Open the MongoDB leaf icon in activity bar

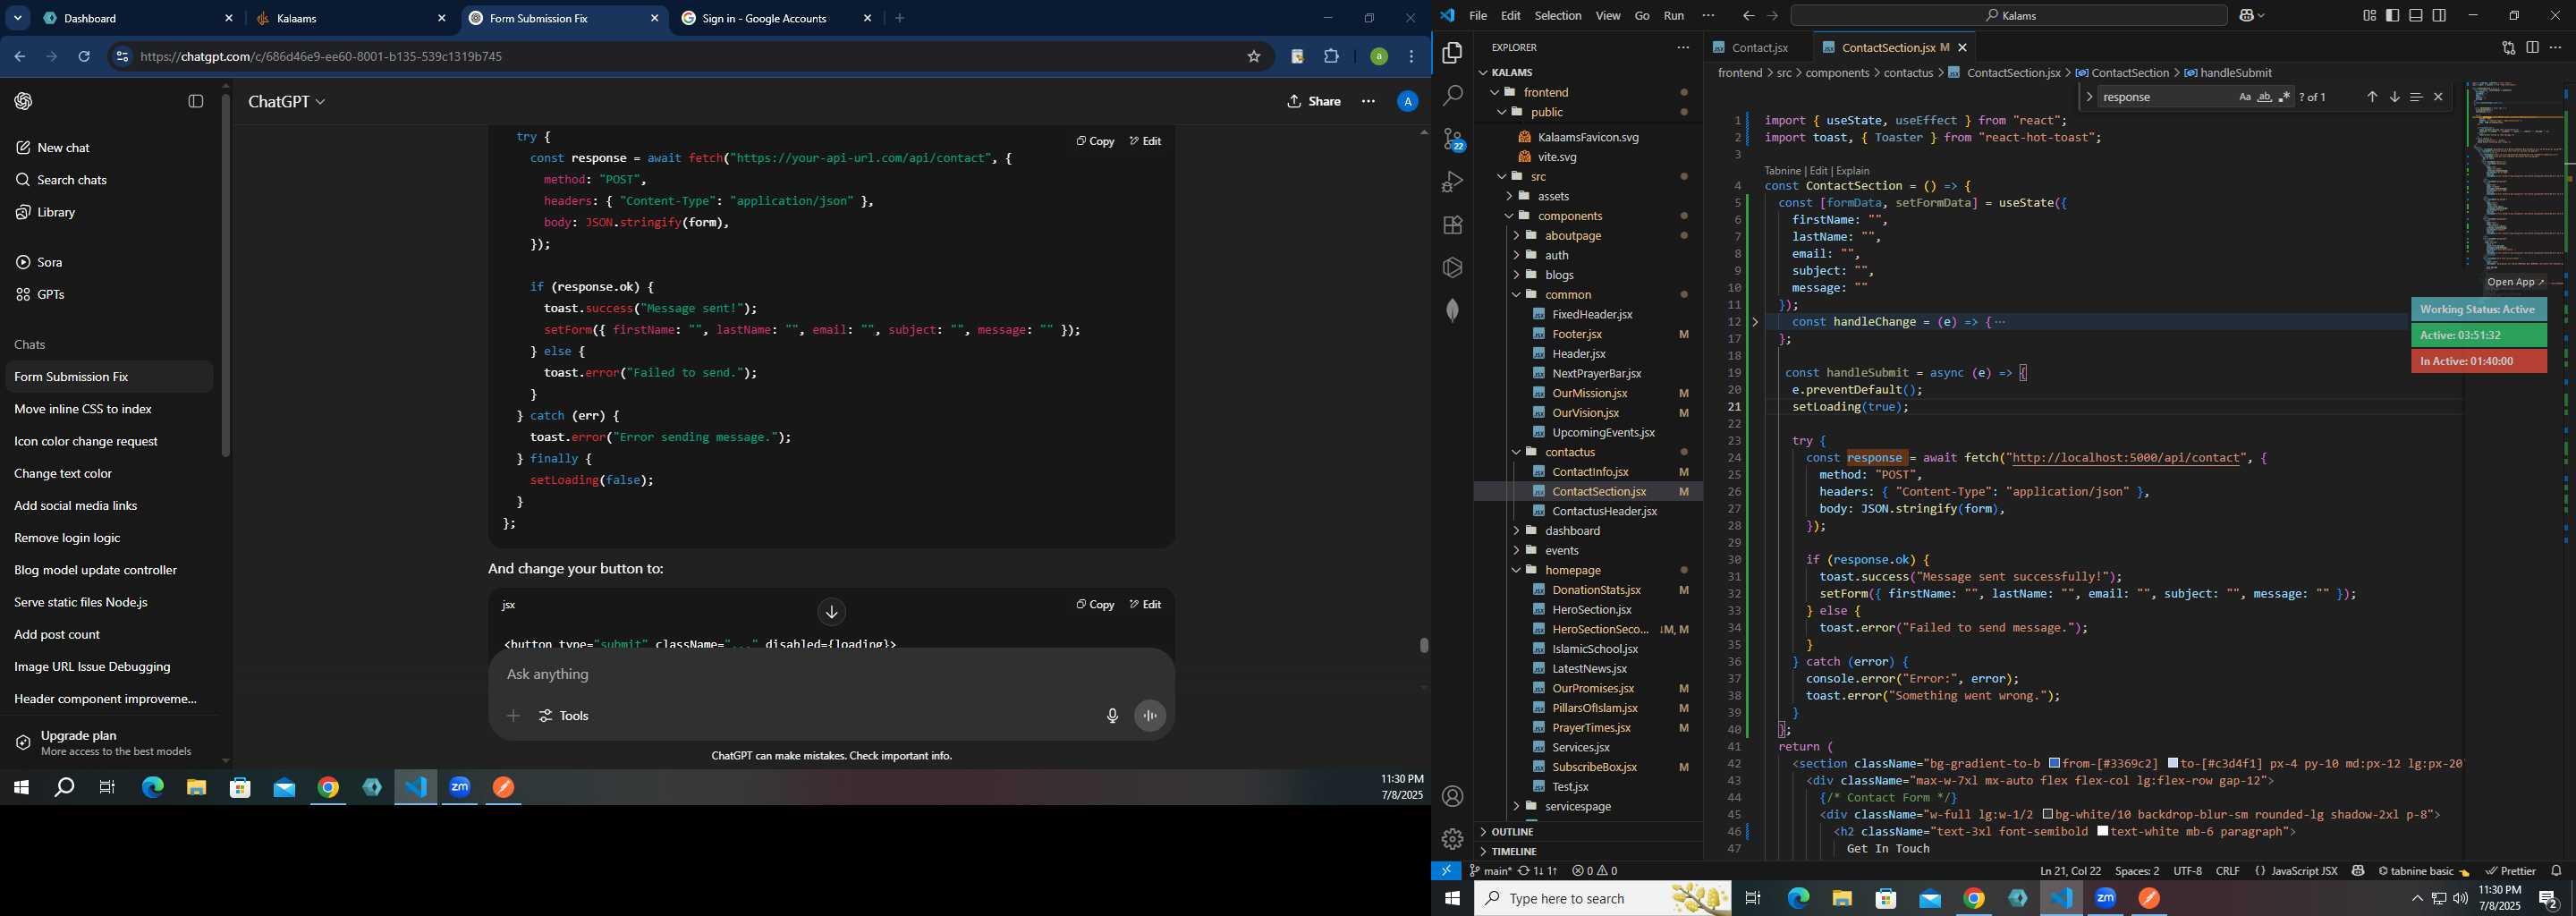click(x=1452, y=310)
